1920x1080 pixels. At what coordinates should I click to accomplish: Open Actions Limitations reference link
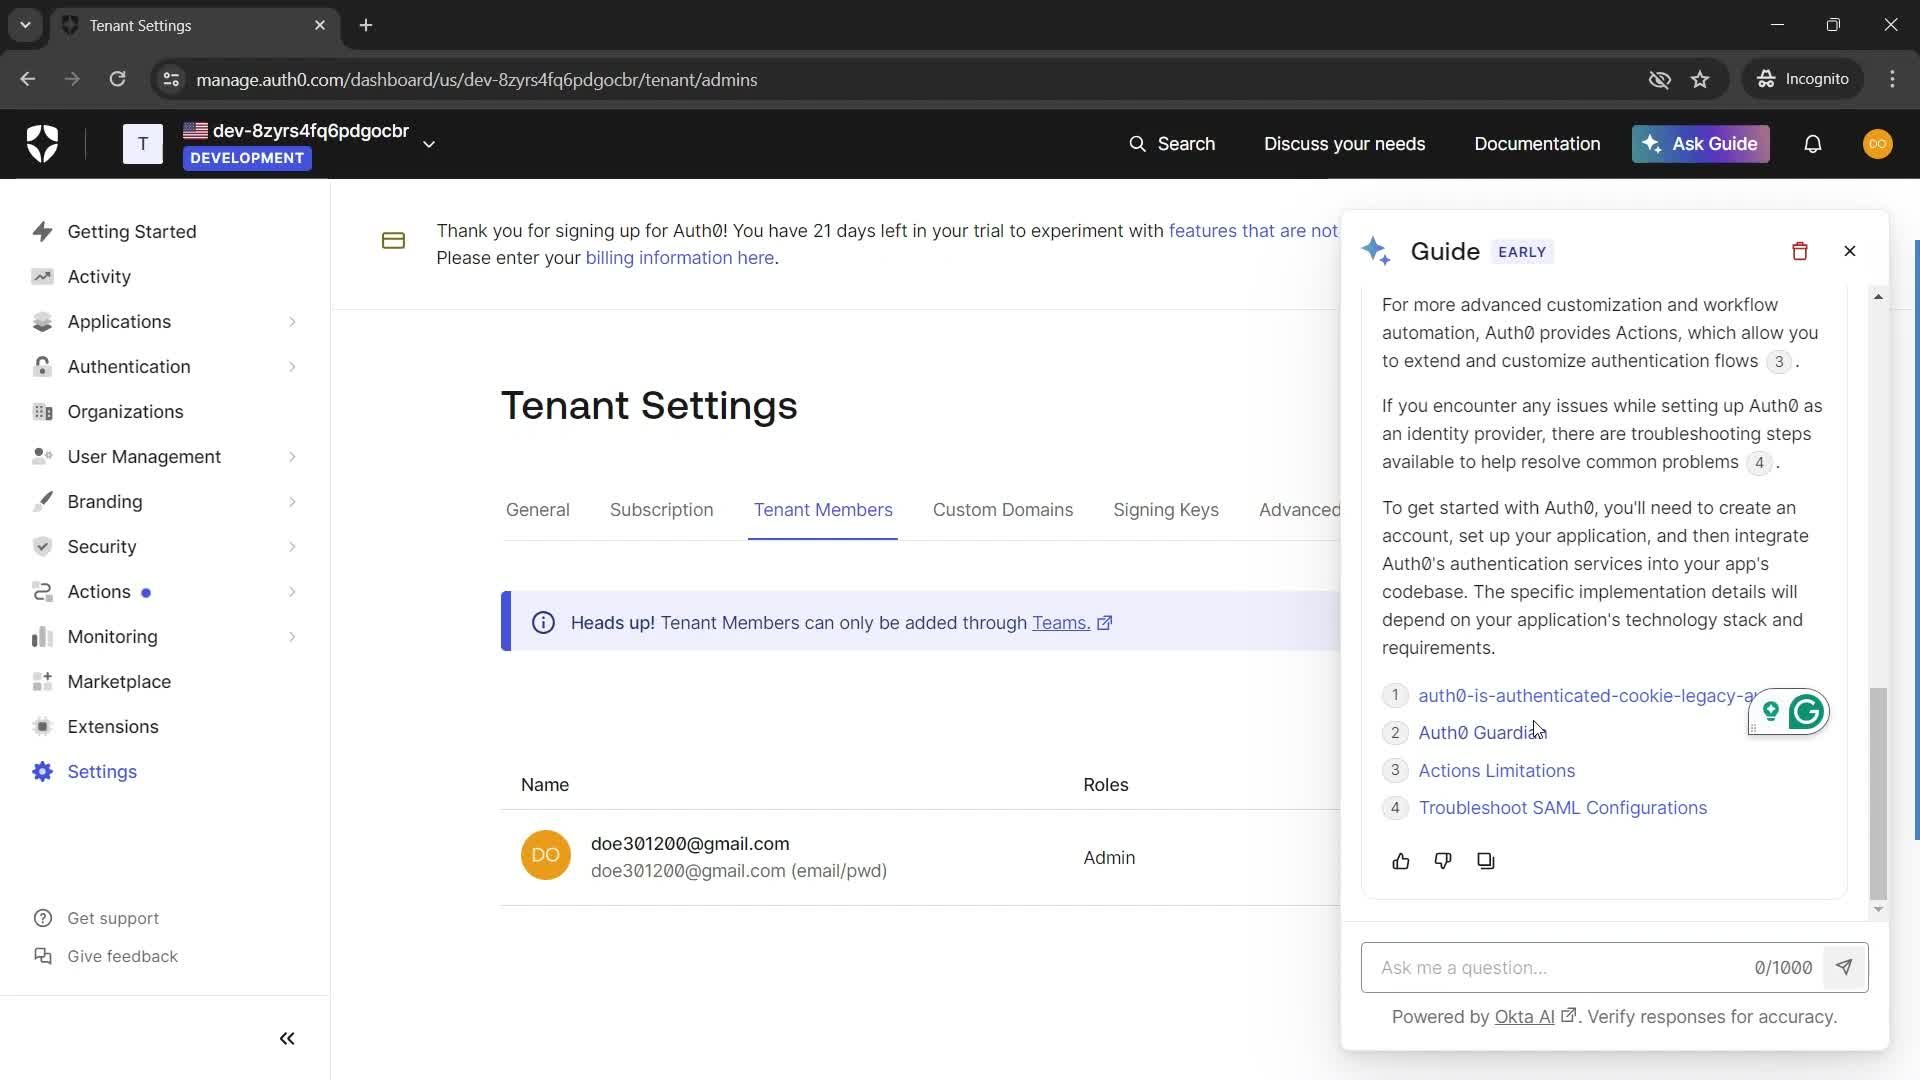(x=1496, y=771)
